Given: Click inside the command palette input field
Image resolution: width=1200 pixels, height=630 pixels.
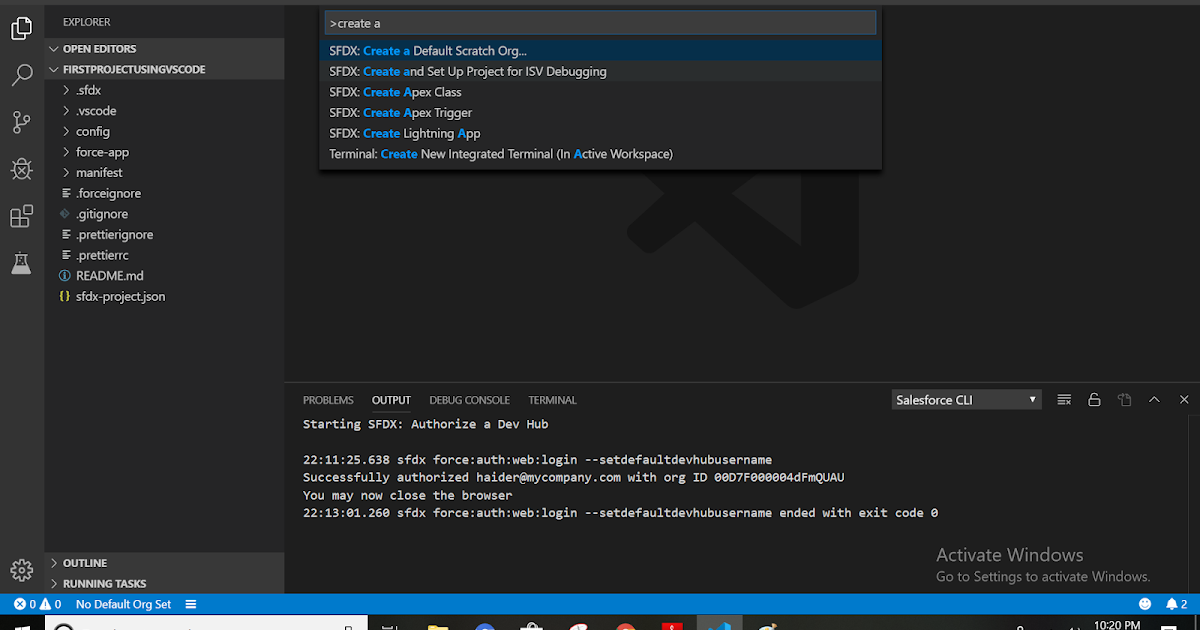Looking at the screenshot, I should [600, 22].
